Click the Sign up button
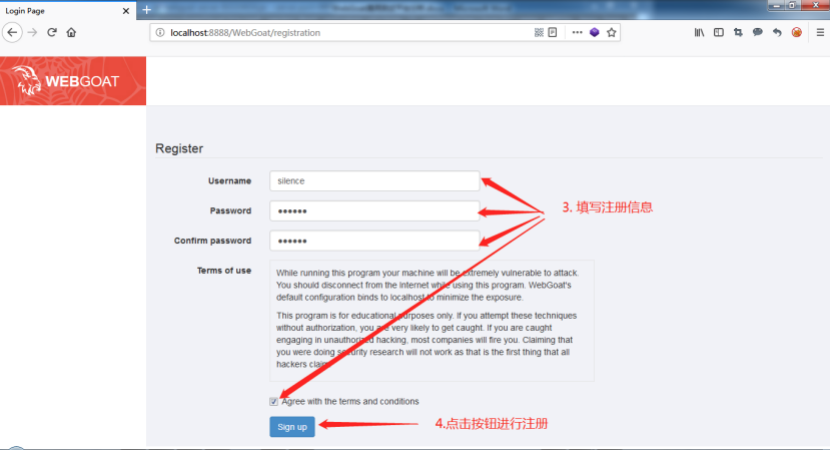The width and height of the screenshot is (832, 450). (x=292, y=427)
